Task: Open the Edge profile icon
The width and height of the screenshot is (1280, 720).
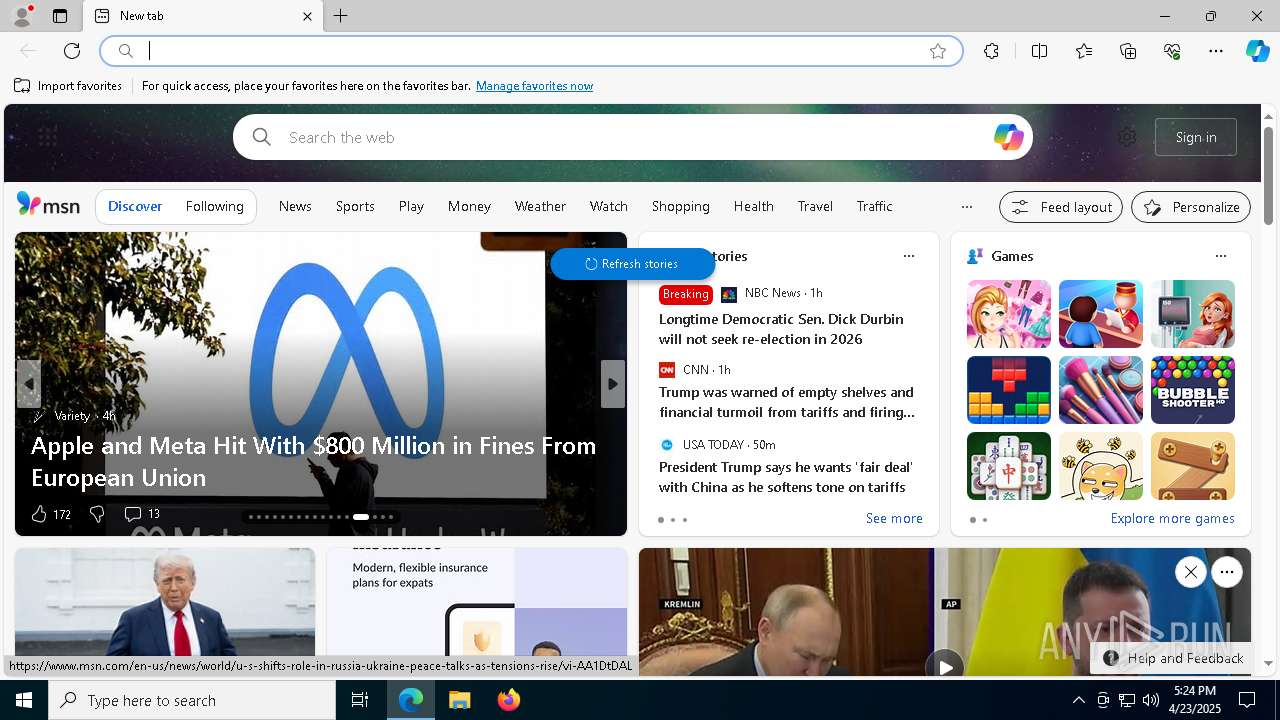Action: pyautogui.click(x=22, y=16)
